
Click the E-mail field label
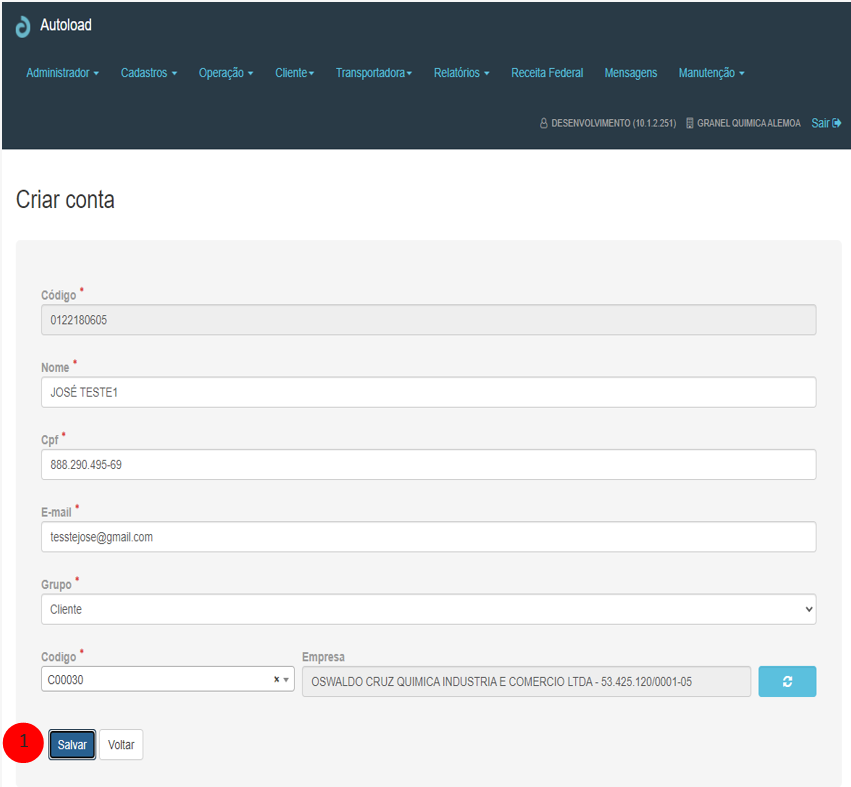point(56,512)
